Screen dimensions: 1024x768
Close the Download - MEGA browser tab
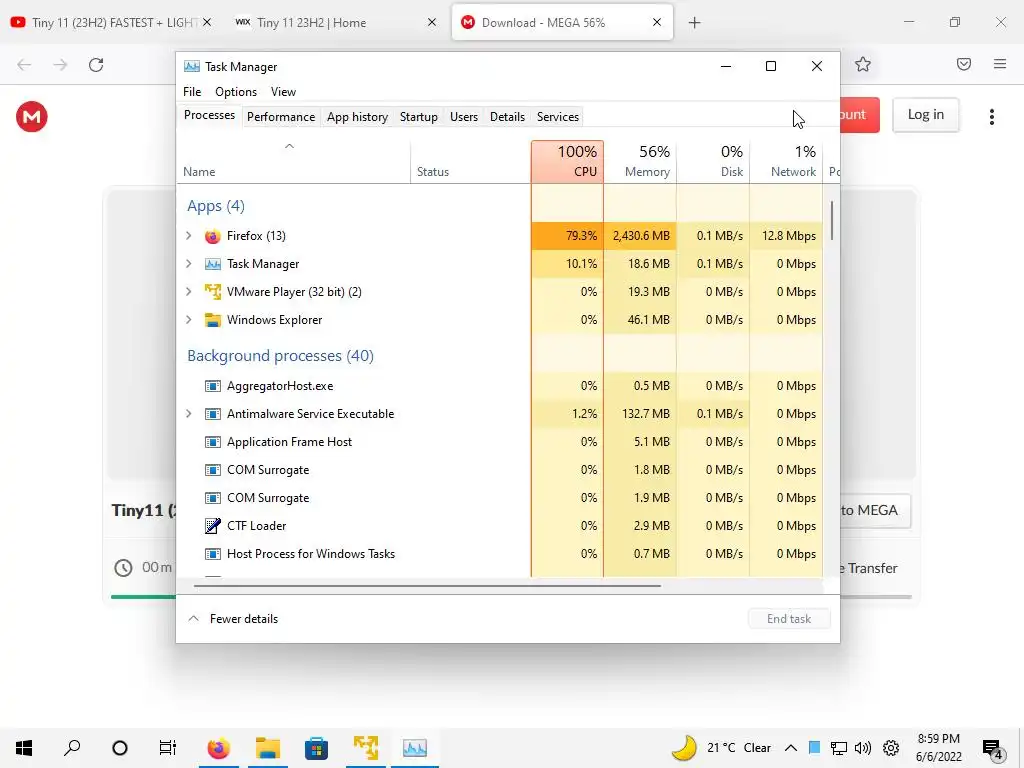(x=657, y=22)
